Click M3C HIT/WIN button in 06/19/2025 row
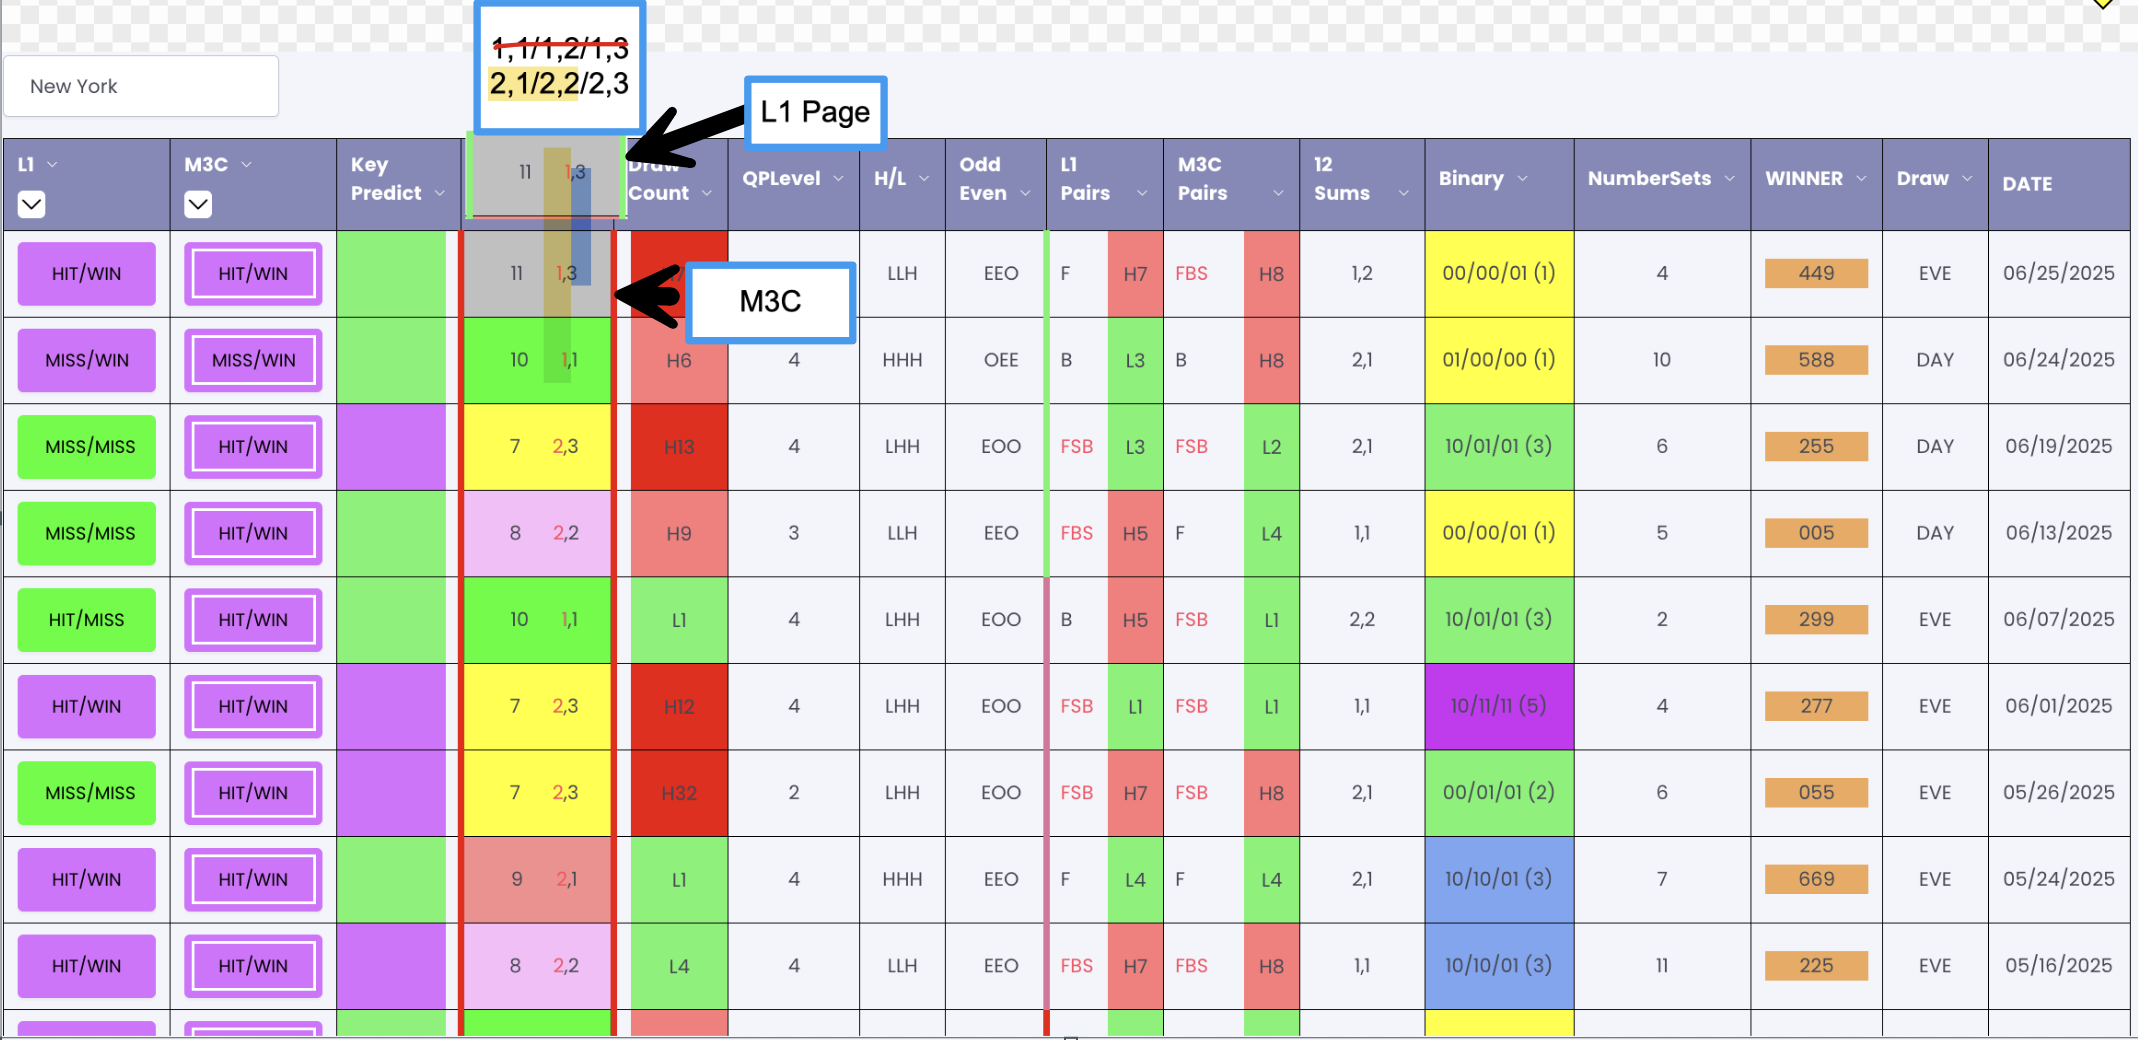This screenshot has height=1040, width=2138. click(x=253, y=447)
